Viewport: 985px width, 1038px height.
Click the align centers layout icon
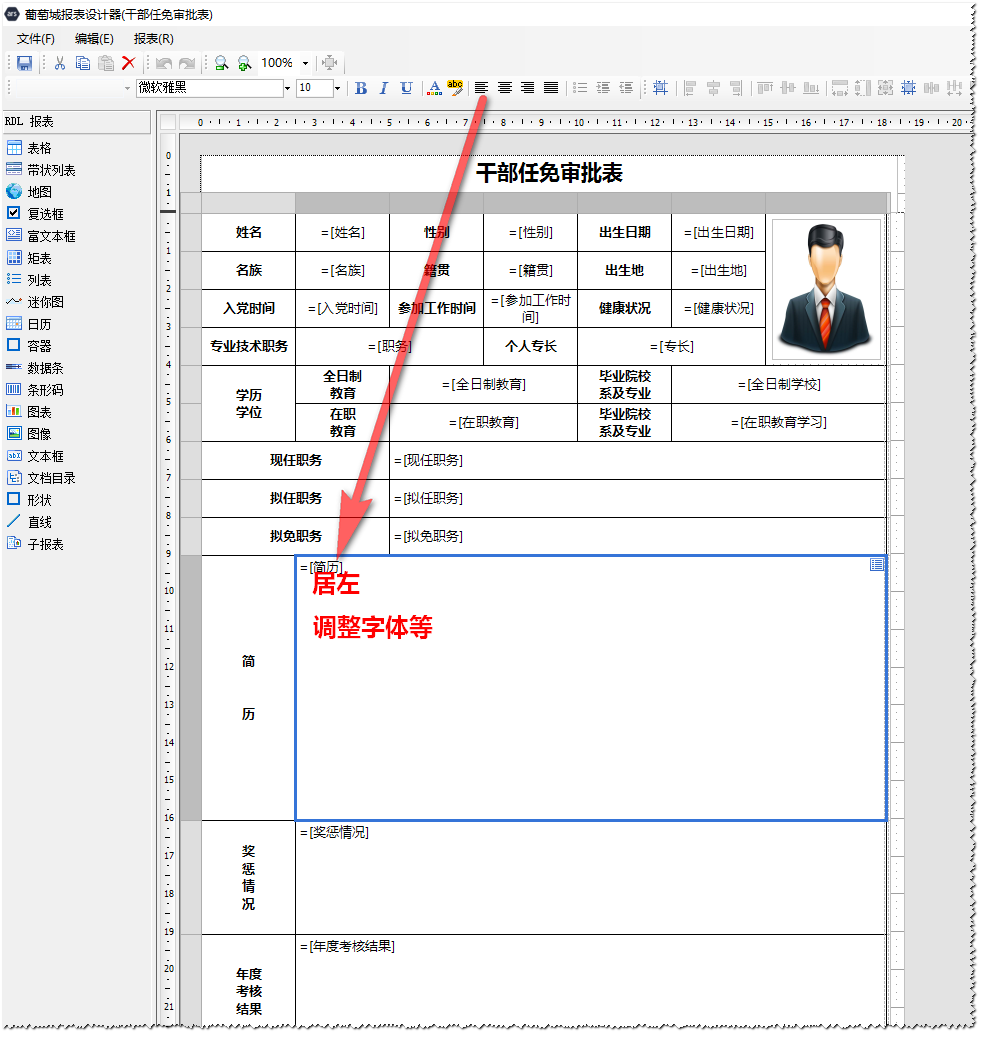click(x=713, y=88)
